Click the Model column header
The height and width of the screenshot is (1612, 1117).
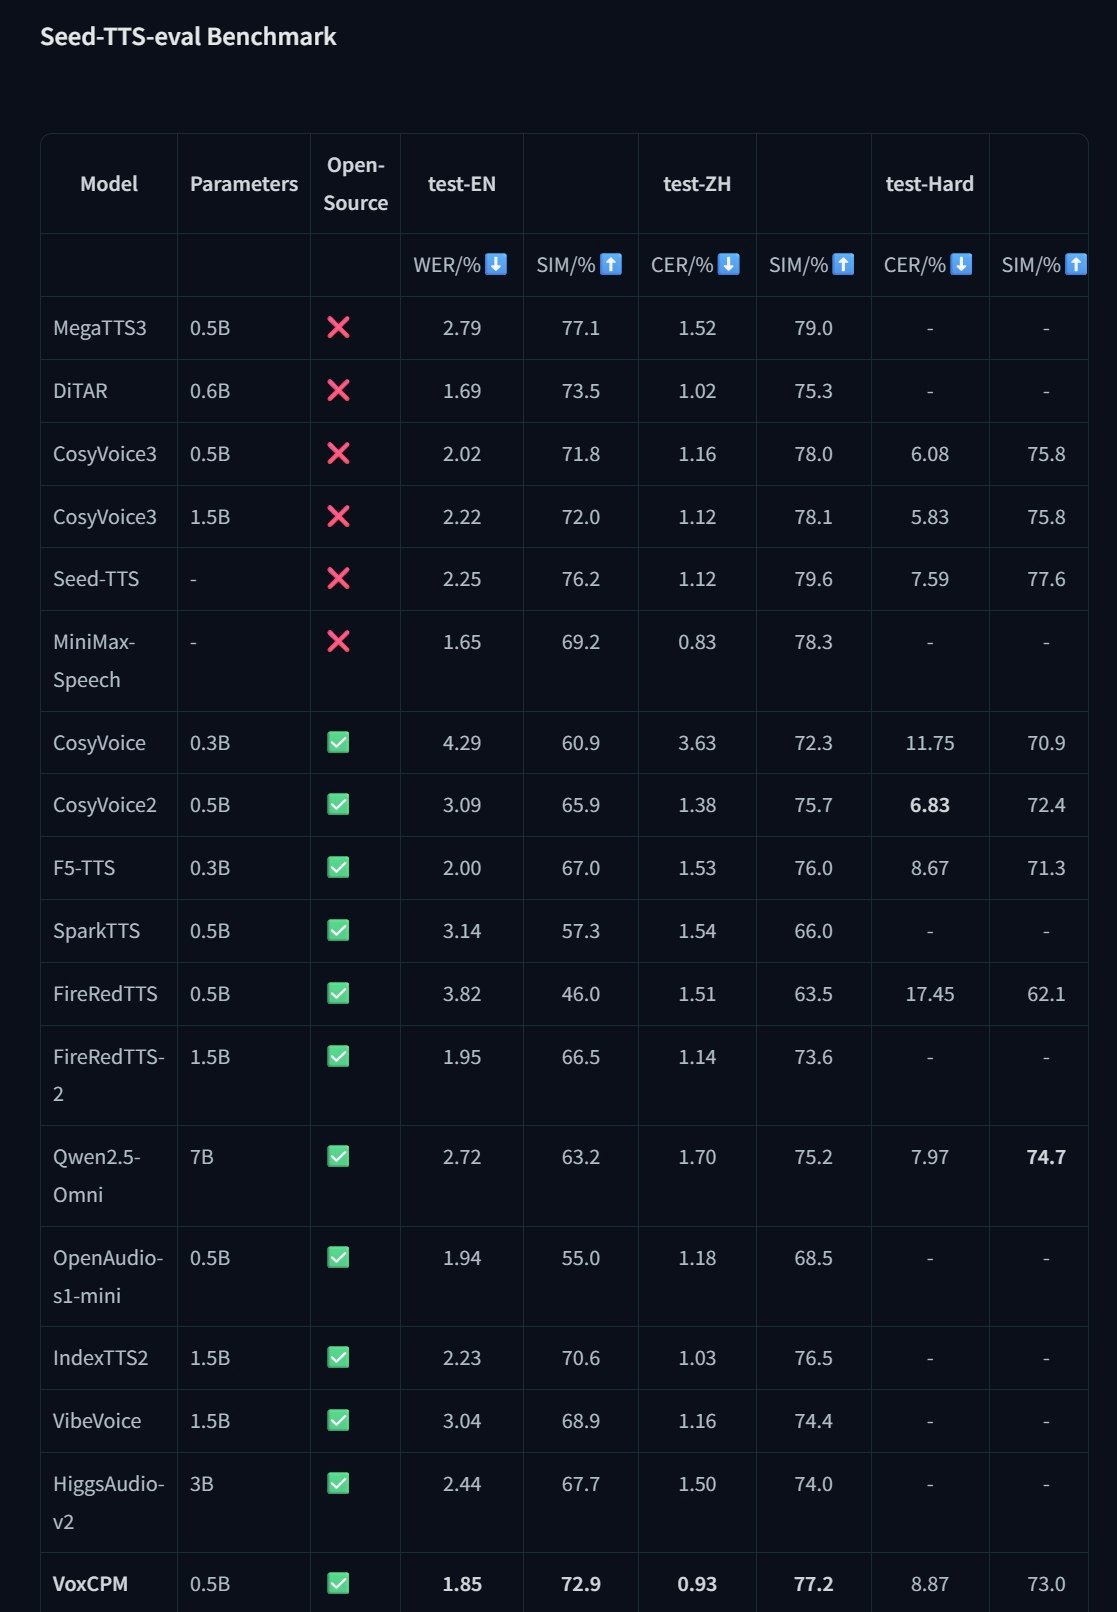(x=109, y=184)
